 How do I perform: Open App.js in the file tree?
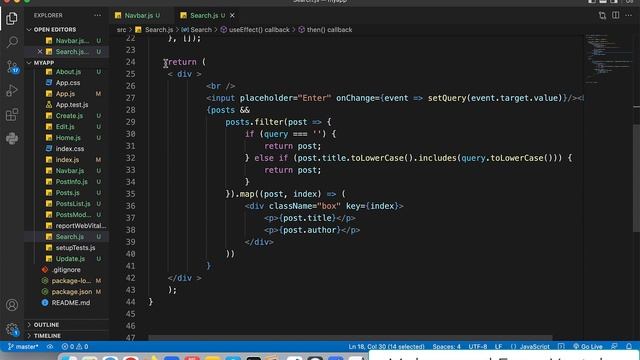(x=65, y=94)
